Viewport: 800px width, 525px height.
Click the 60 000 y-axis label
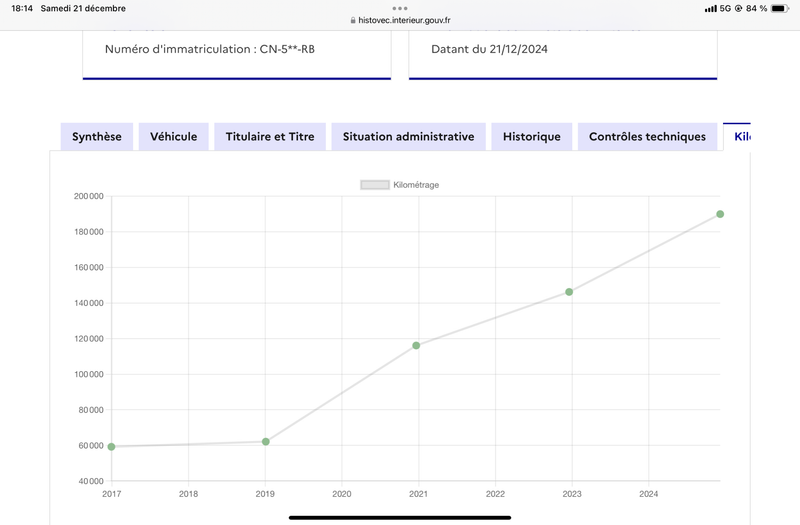pos(91,445)
